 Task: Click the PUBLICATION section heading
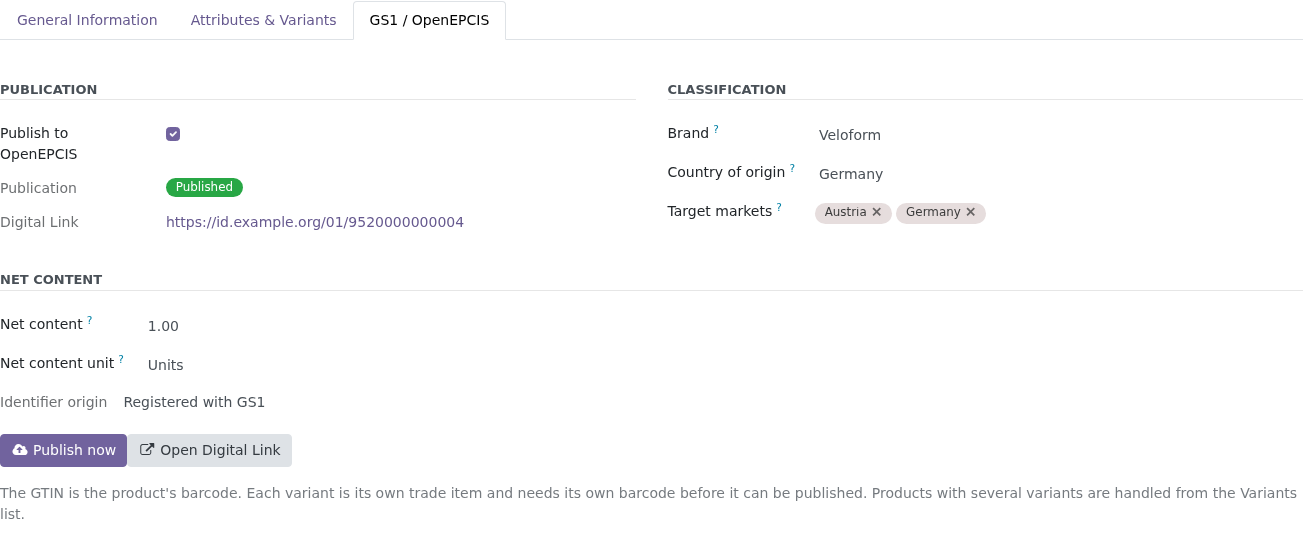coord(49,89)
